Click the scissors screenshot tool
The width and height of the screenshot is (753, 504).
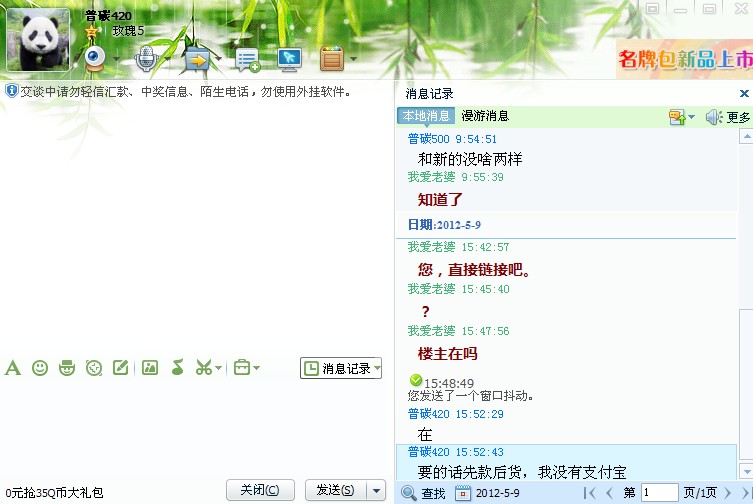click(204, 368)
